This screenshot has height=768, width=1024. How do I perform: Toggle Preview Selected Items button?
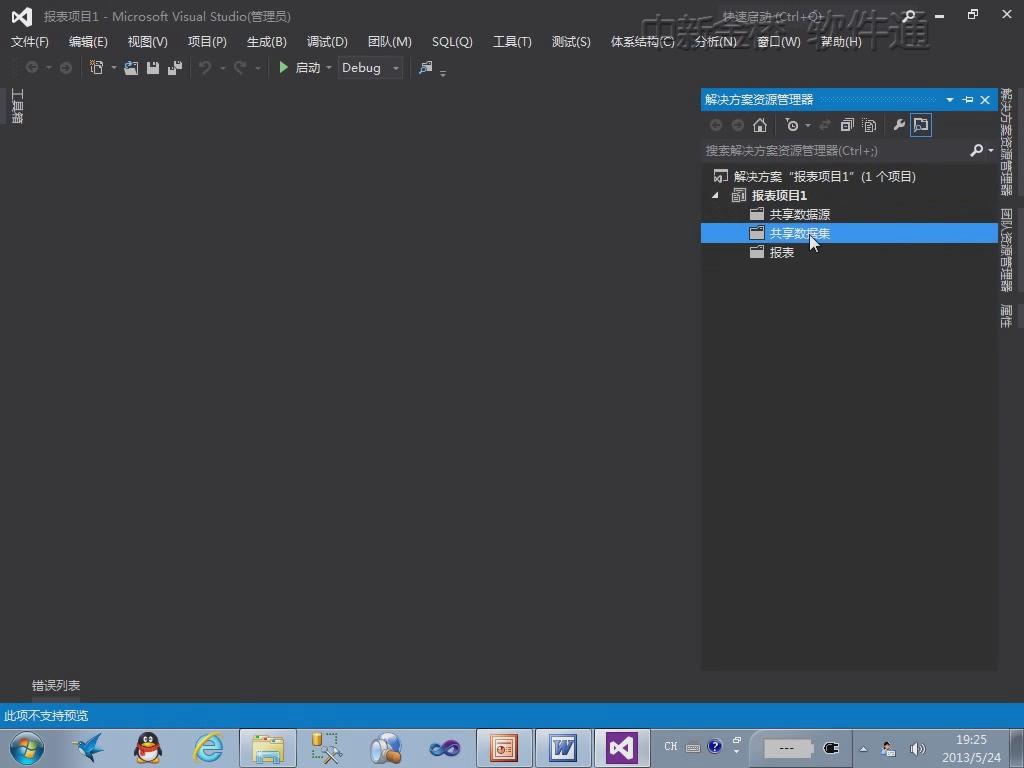pos(921,125)
